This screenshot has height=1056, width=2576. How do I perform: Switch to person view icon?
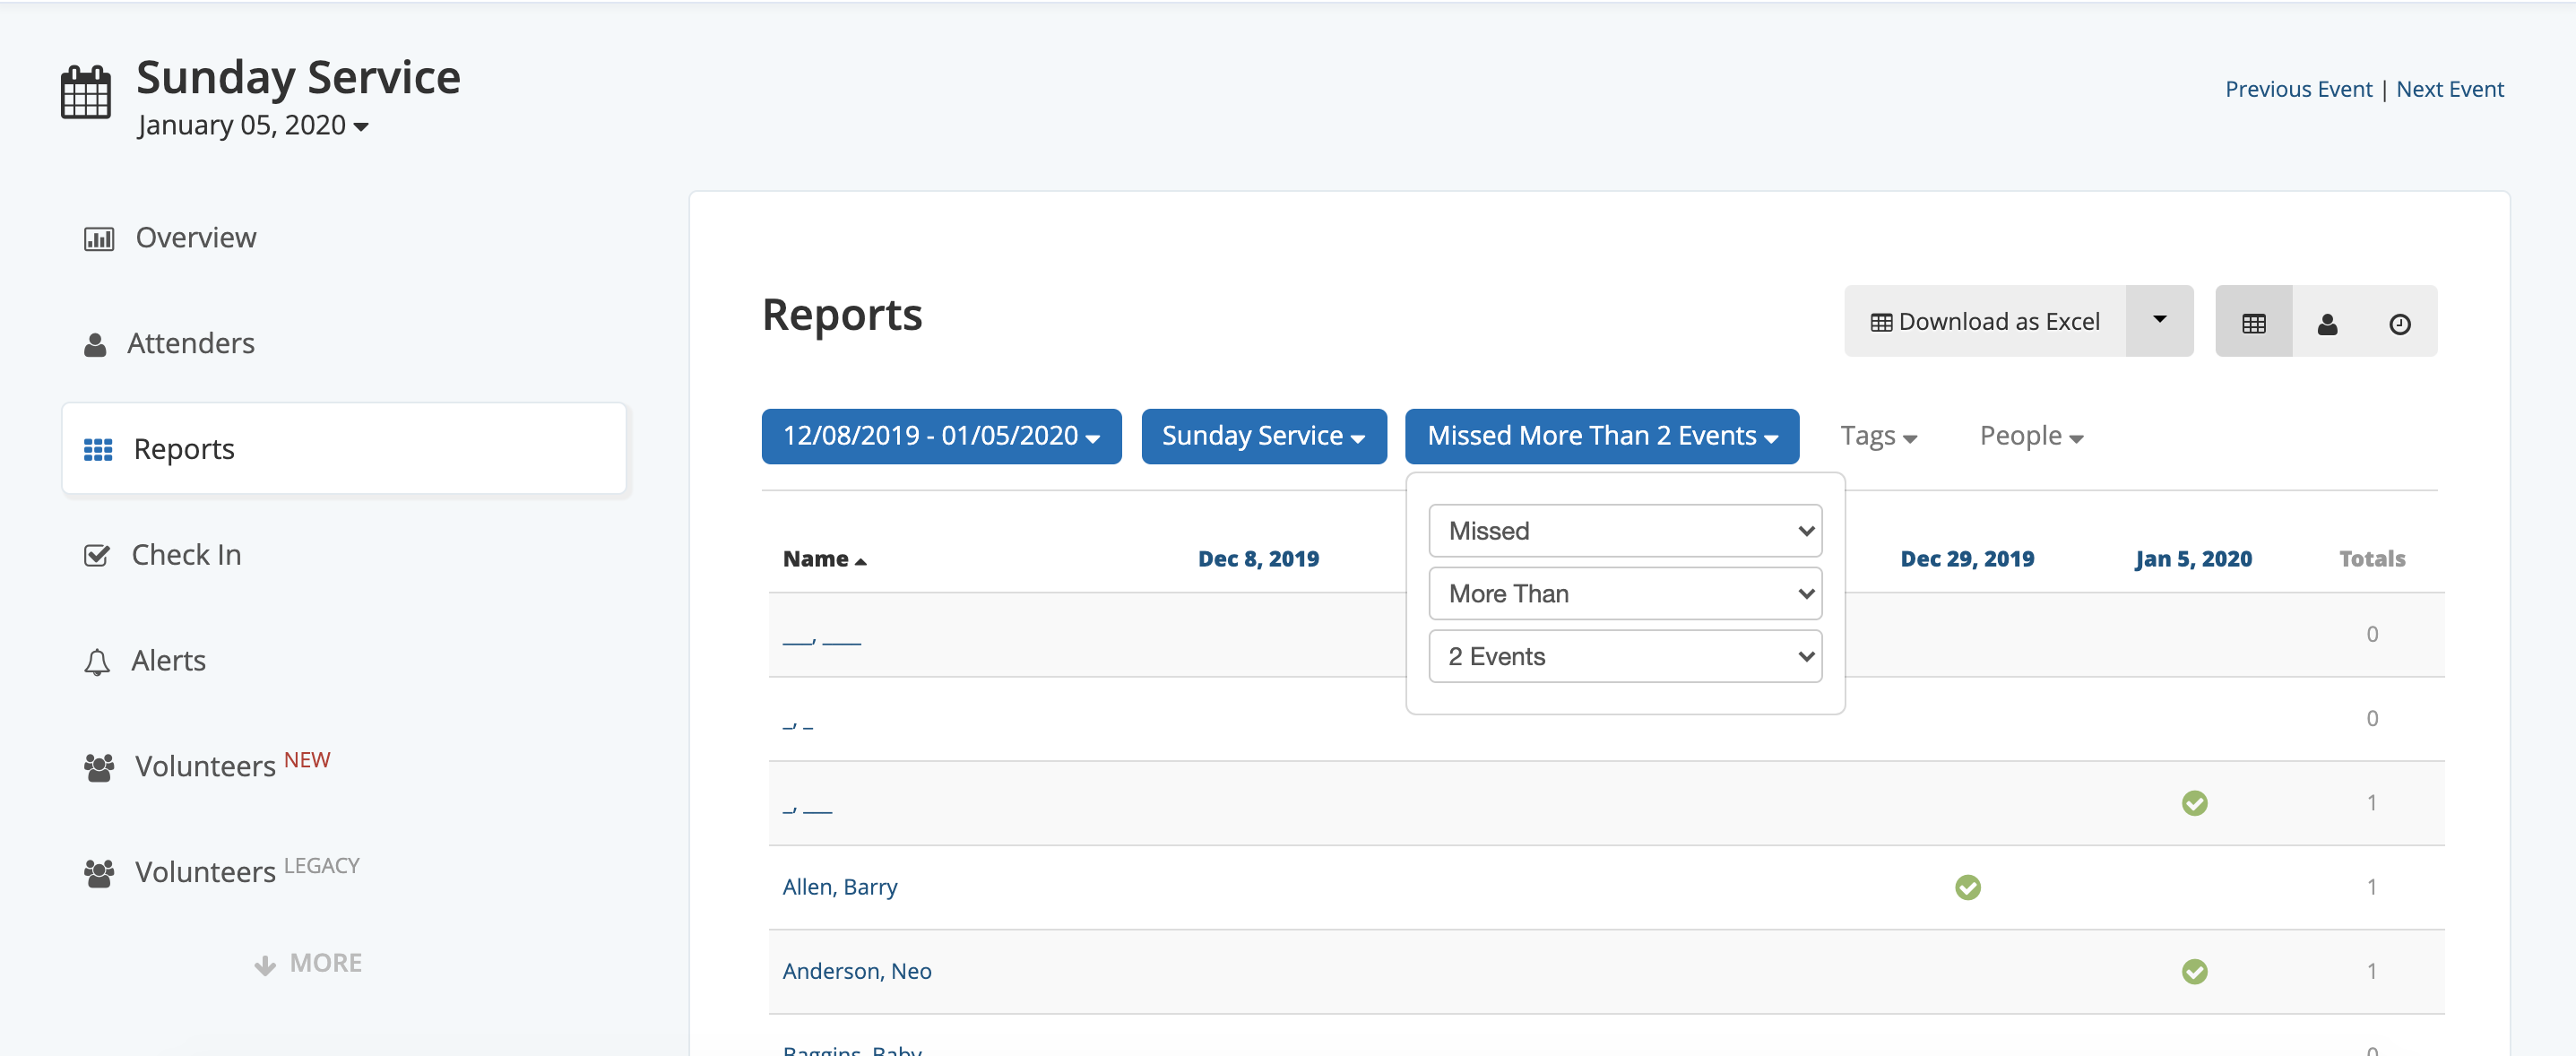click(x=2328, y=323)
